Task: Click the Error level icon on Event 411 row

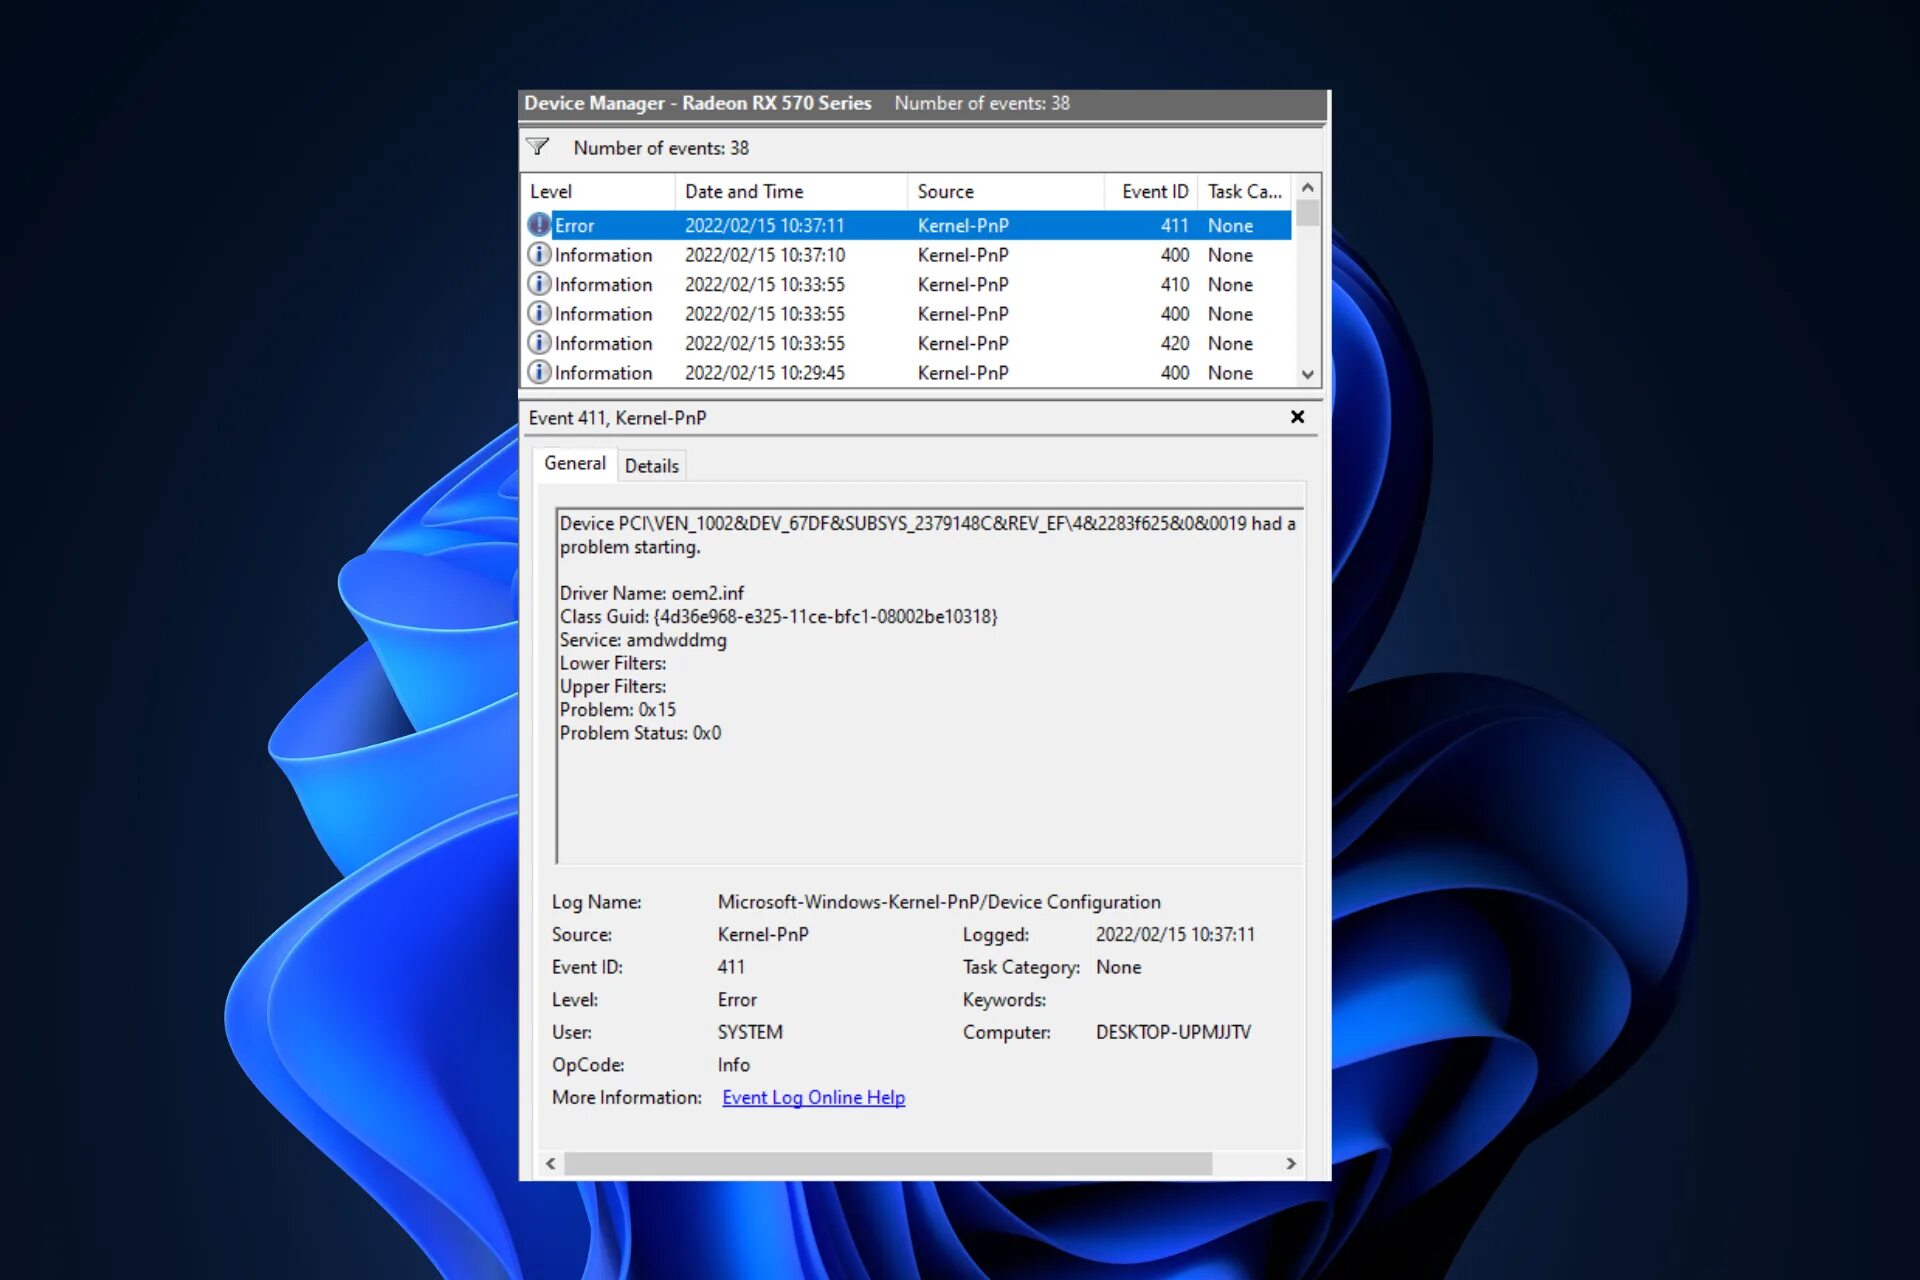Action: click(x=540, y=225)
